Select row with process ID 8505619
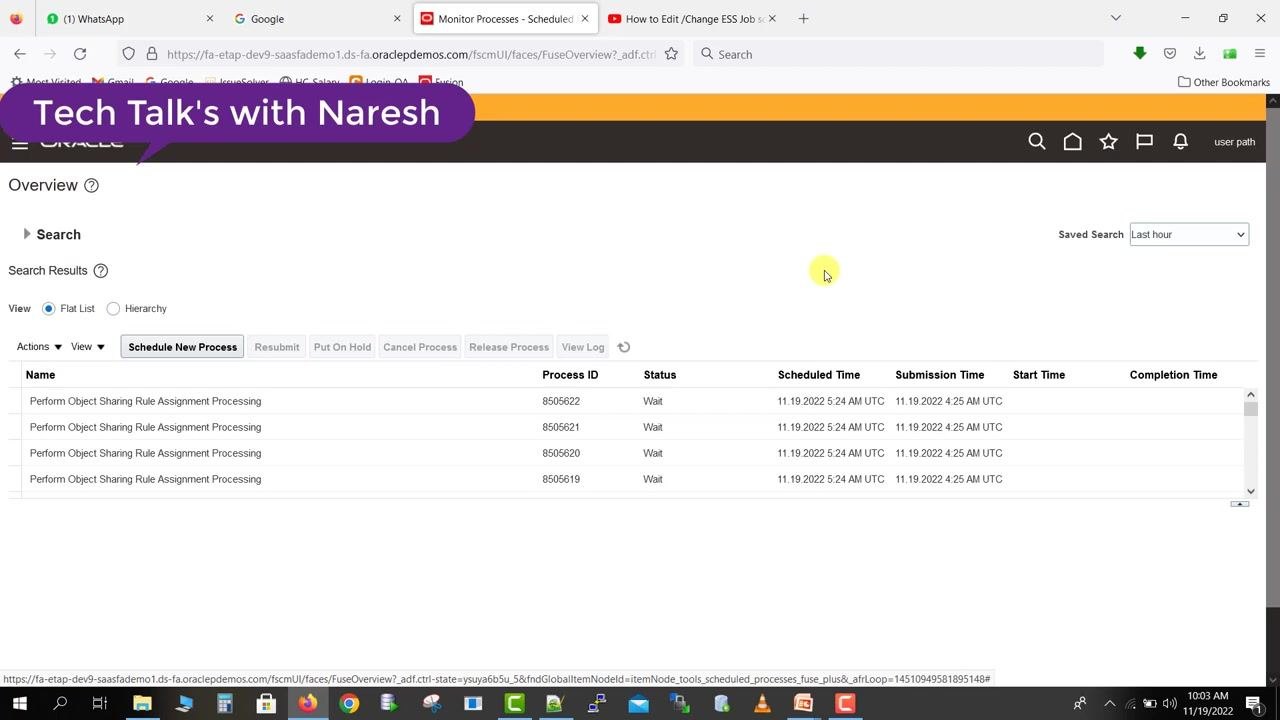 tap(632, 479)
